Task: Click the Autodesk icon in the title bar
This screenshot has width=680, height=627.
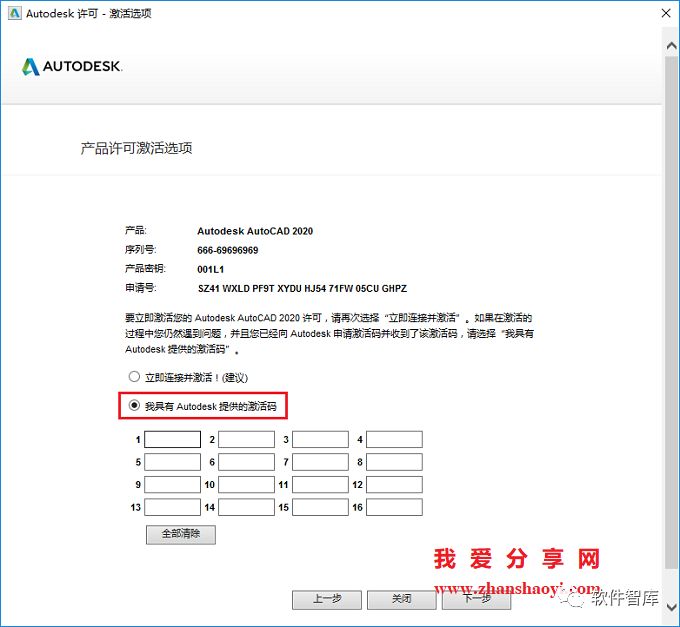Action: point(14,13)
